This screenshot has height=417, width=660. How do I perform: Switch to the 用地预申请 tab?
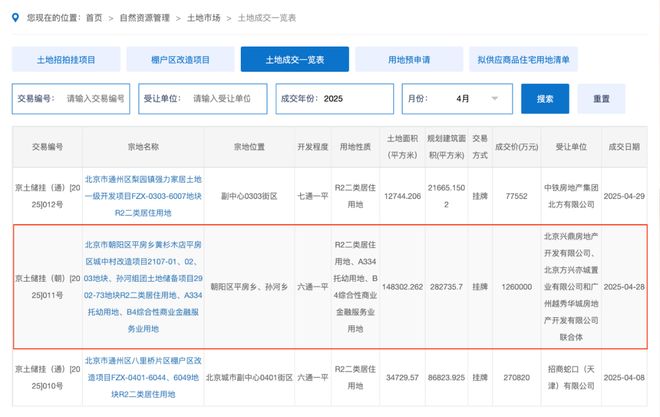click(x=408, y=60)
